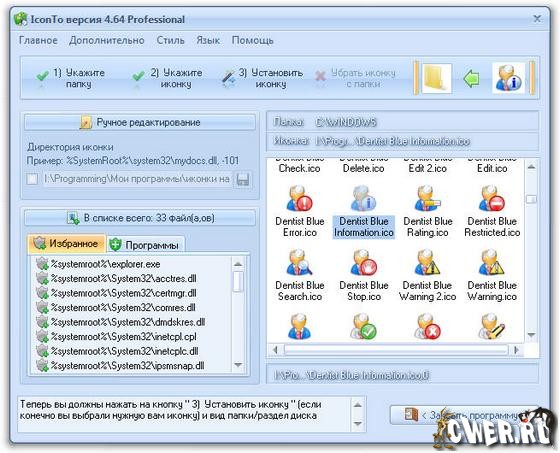Select %systemroot%\explorer.exe in list
Screen dimensions: 560x453
pyautogui.click(x=105, y=264)
